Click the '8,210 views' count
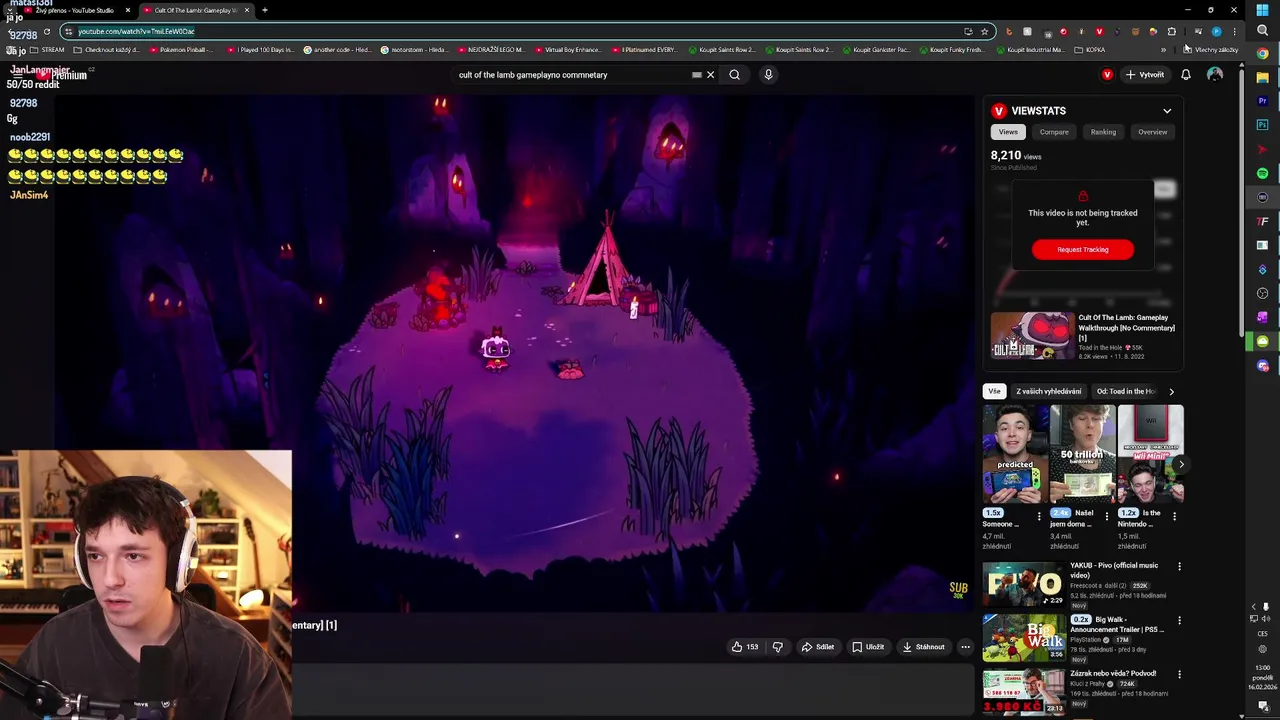Viewport: 1280px width, 720px height. 1016,156
